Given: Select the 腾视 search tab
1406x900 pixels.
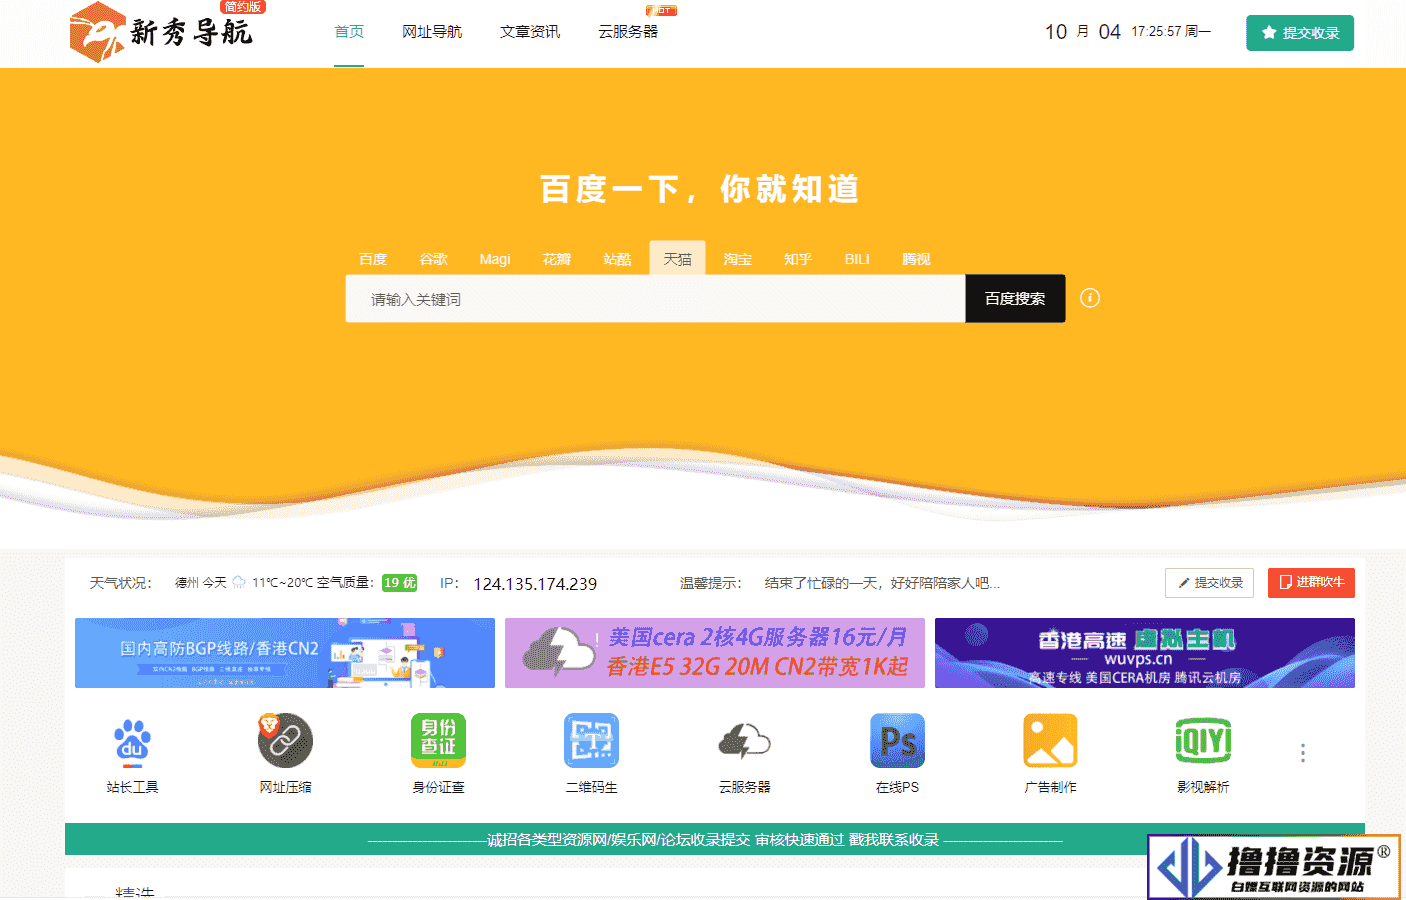Looking at the screenshot, I should 916,259.
